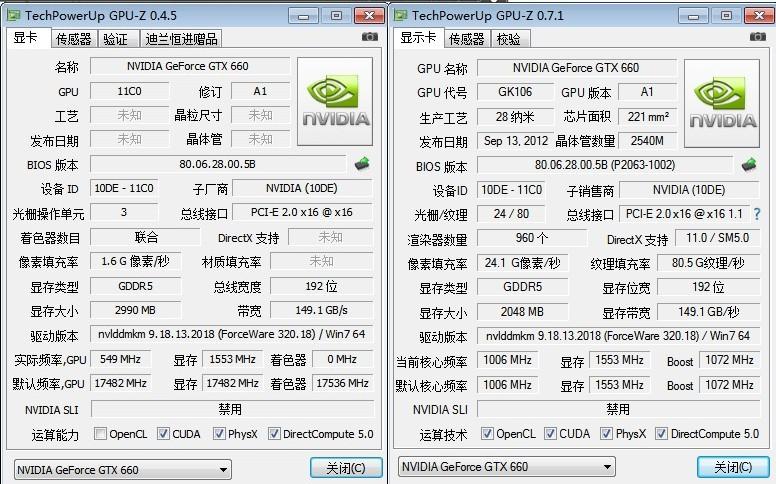Click PCI-E 2.0 x16 @ x16 bus value in GPU-Z 0.4.5

point(302,212)
